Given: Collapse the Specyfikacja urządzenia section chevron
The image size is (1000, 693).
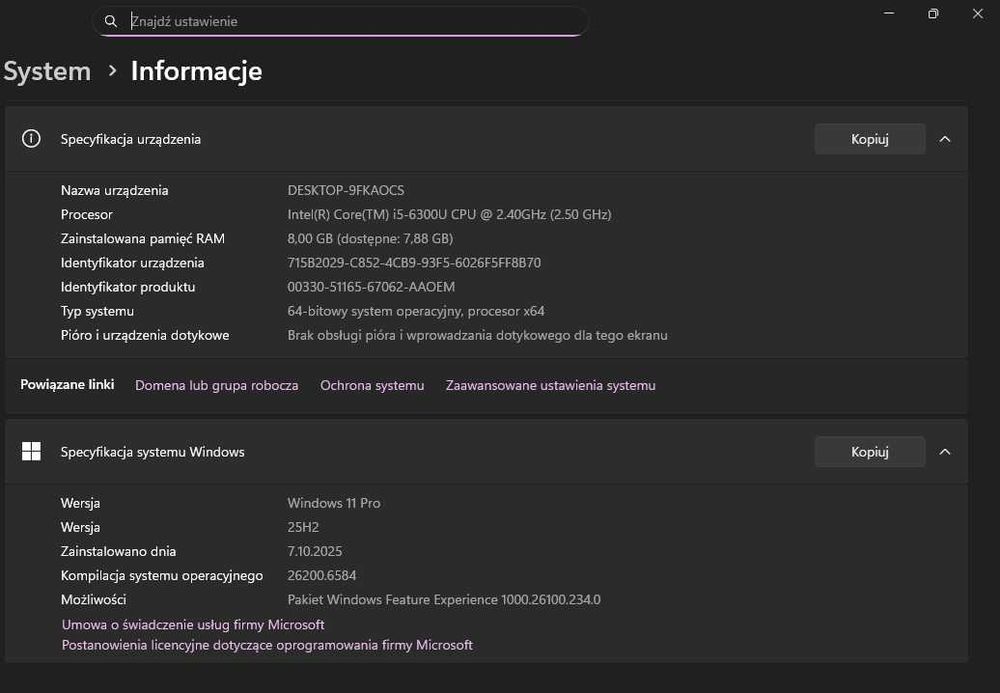Looking at the screenshot, I should coord(945,139).
